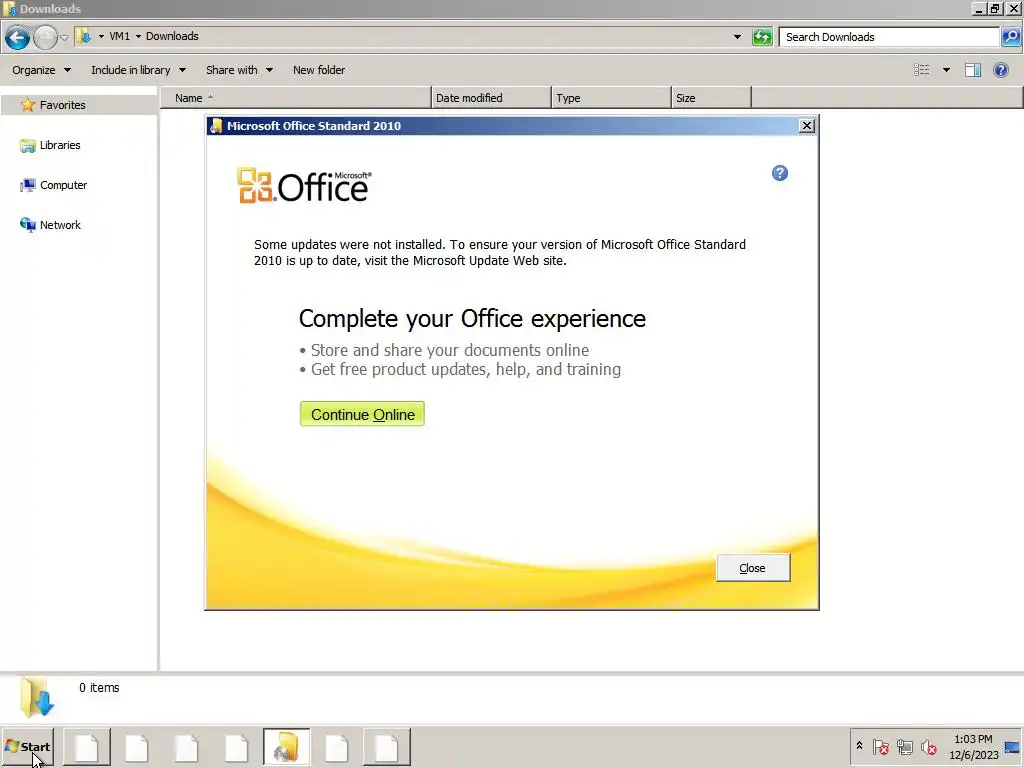Click the Computer monitor icon
Viewport: 1024px width, 768px height.
coord(27,185)
